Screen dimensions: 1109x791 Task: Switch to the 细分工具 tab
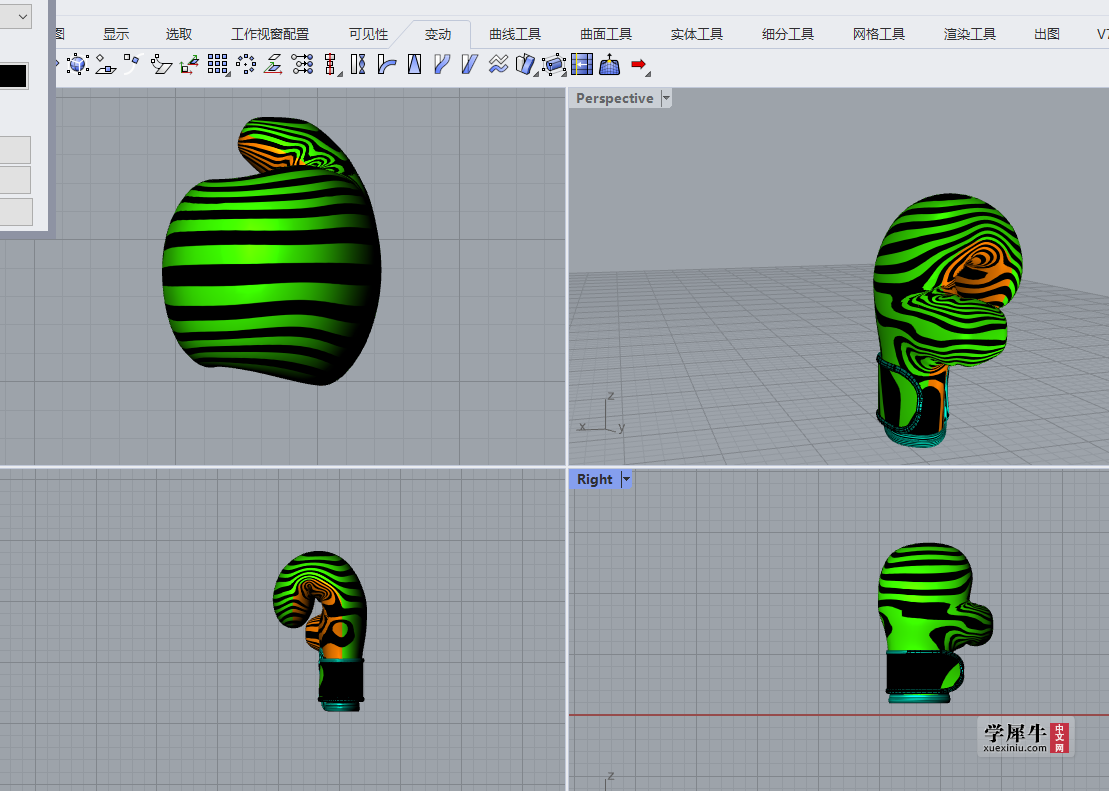click(788, 34)
